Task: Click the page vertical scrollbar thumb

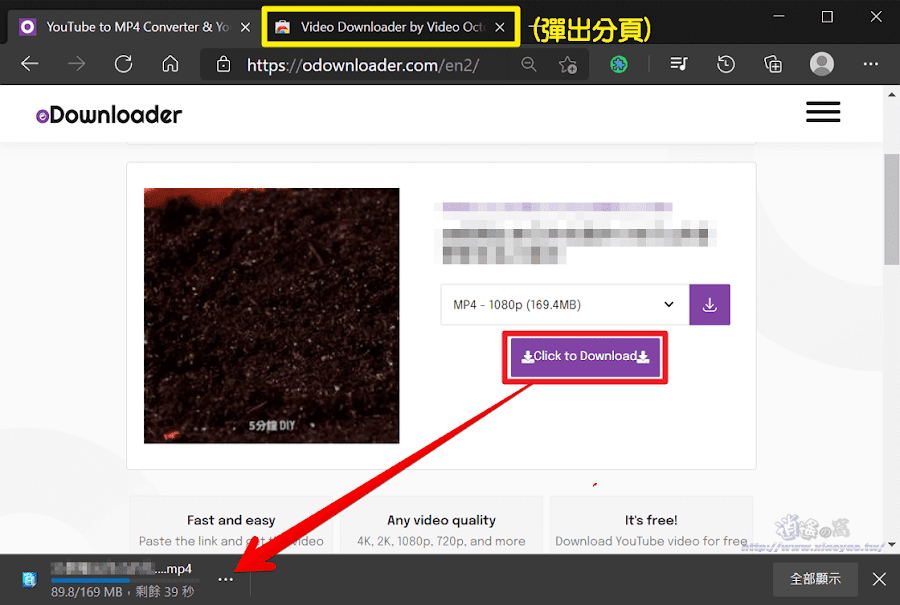Action: coord(891,209)
